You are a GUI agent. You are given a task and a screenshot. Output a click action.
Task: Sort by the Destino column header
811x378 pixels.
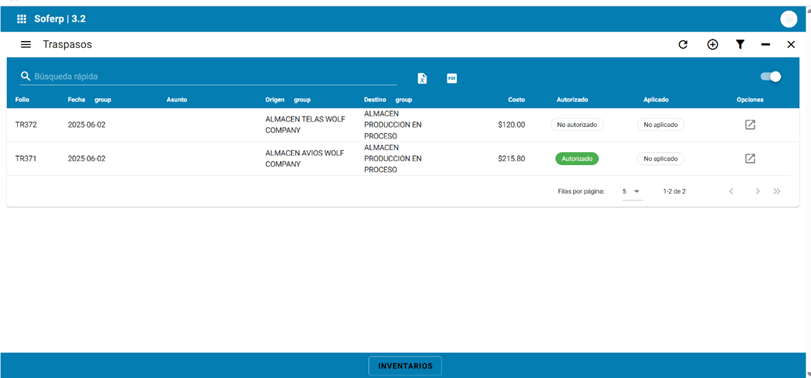pyautogui.click(x=376, y=100)
